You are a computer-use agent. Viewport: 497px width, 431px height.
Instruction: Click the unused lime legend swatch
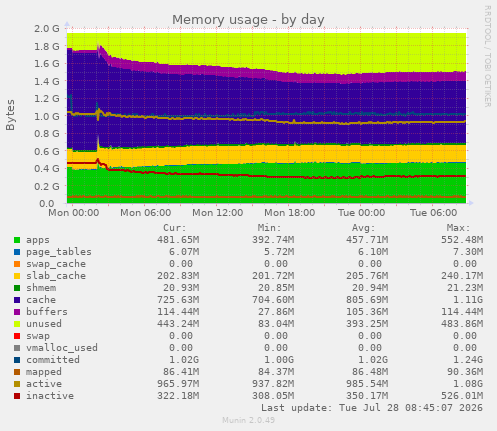coord(17,324)
